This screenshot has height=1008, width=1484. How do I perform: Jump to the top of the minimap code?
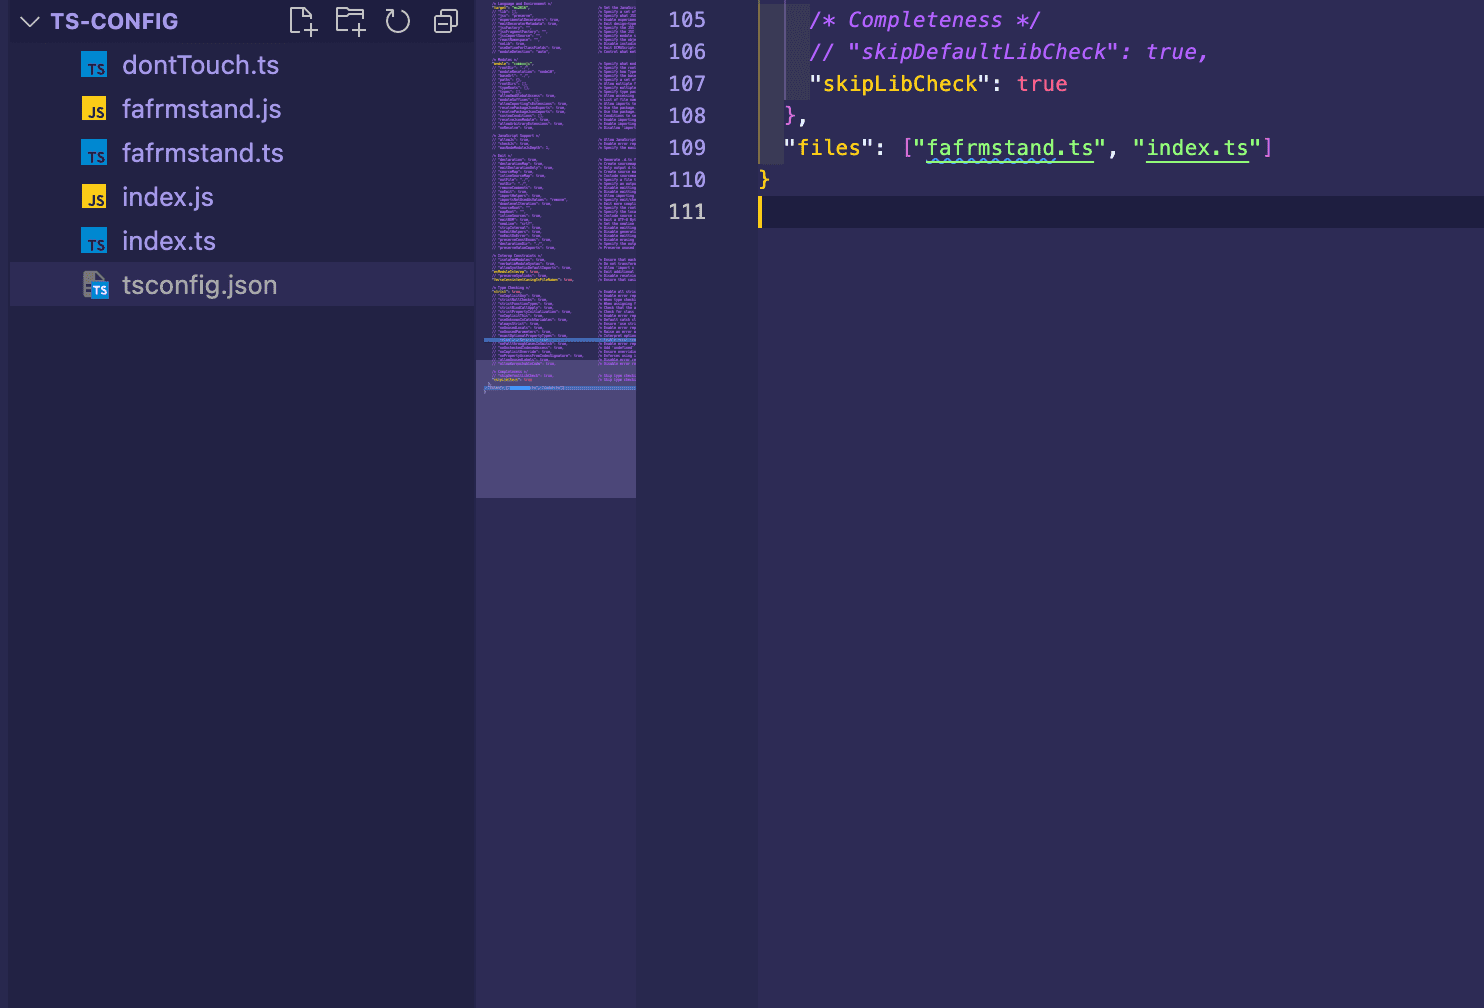[556, 5]
